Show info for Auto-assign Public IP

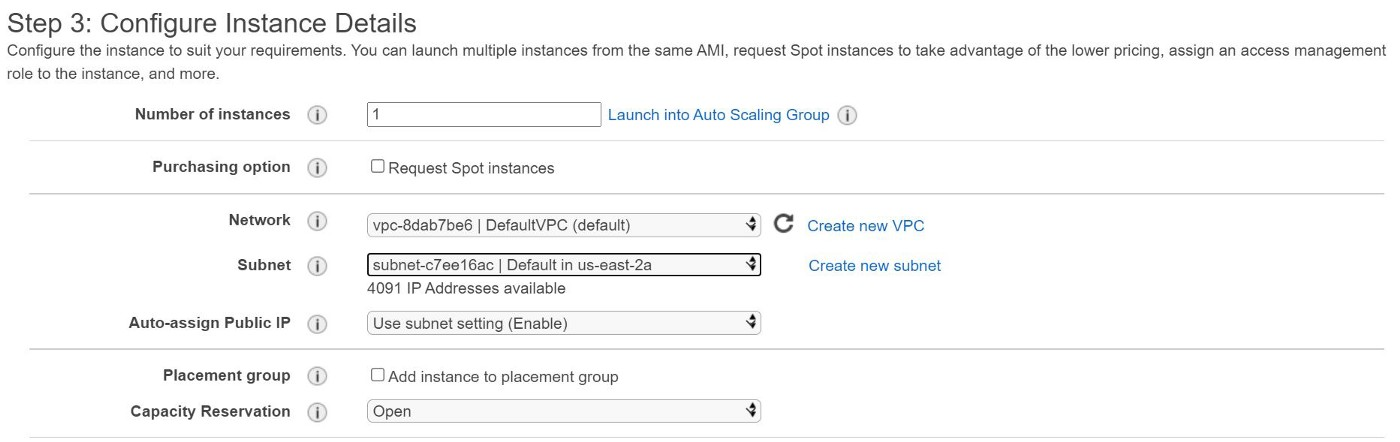pos(317,324)
